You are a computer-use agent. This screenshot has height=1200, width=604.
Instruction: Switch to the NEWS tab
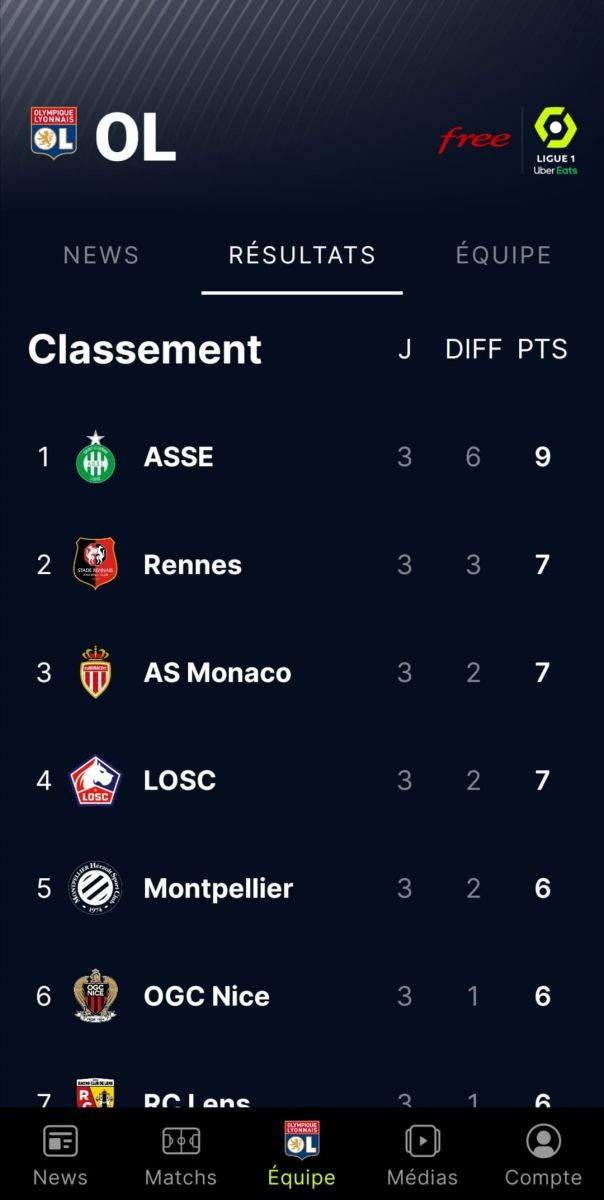(x=101, y=255)
